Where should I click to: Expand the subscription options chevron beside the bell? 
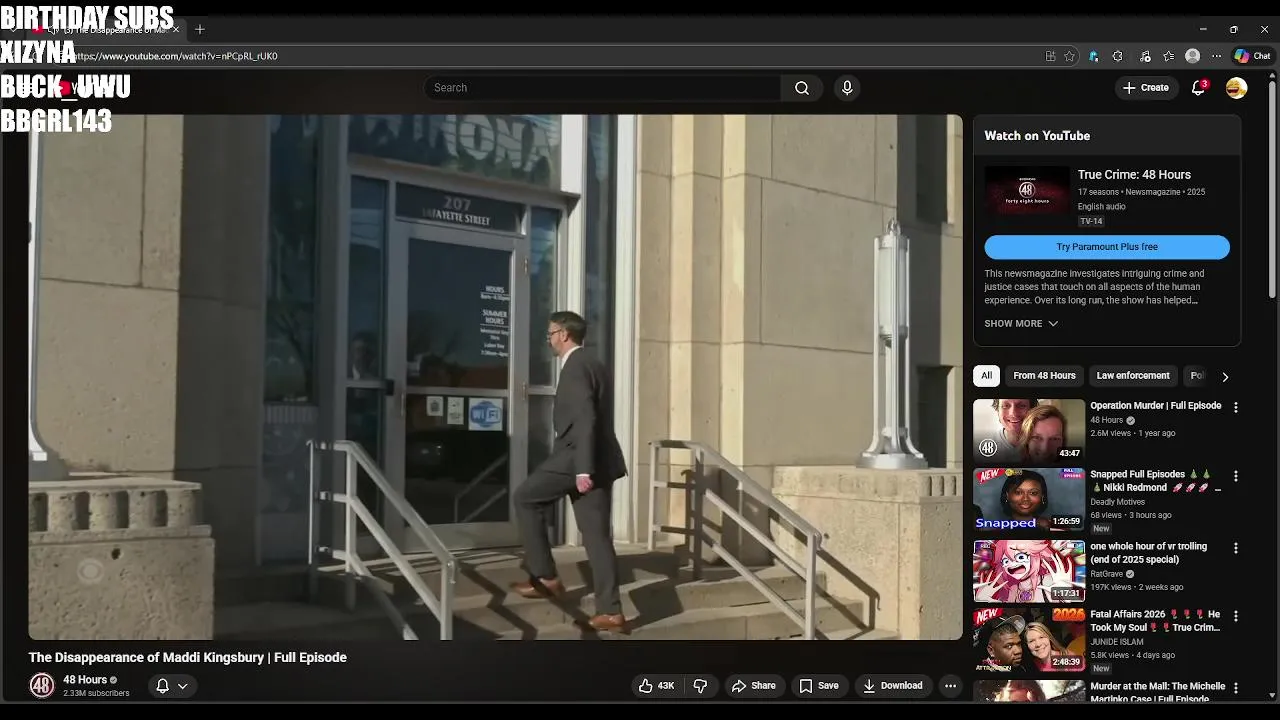point(183,686)
